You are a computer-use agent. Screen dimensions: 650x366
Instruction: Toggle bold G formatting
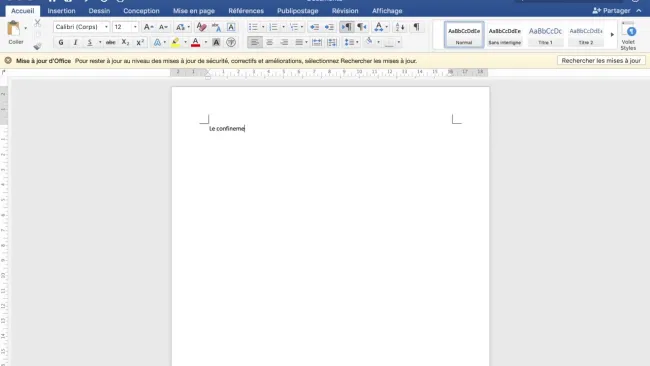click(61, 42)
